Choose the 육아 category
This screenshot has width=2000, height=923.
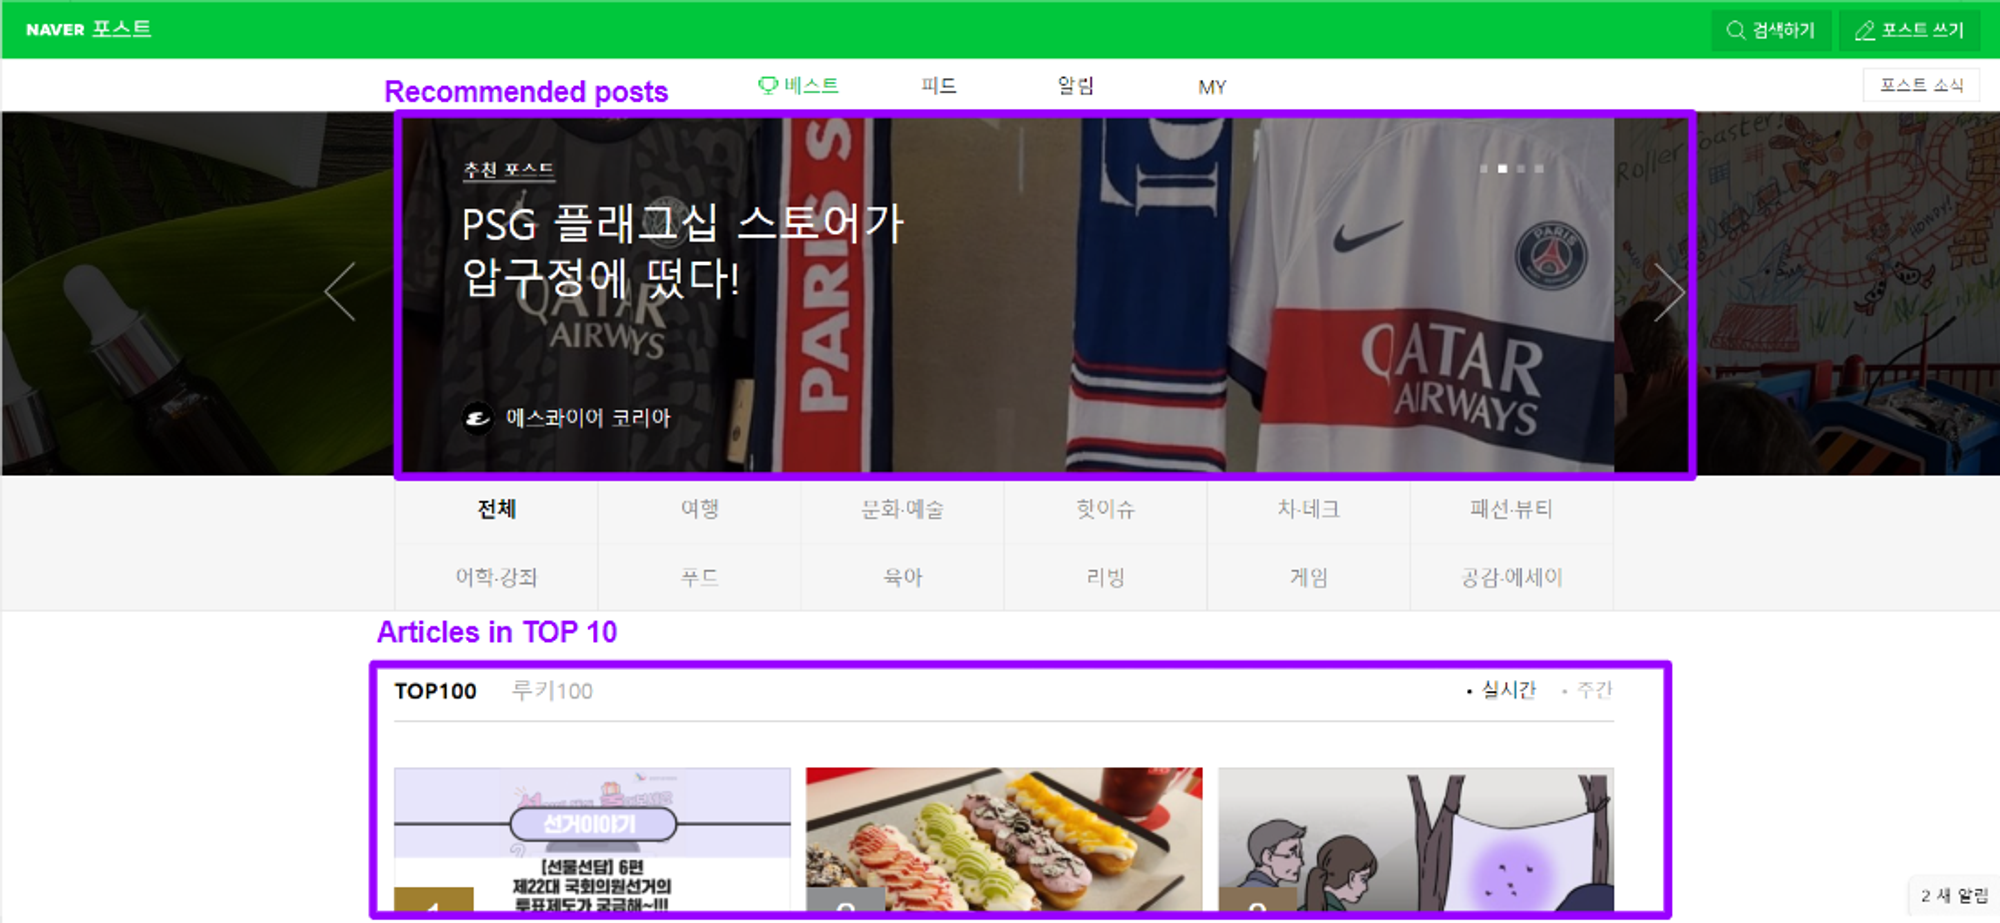(903, 577)
